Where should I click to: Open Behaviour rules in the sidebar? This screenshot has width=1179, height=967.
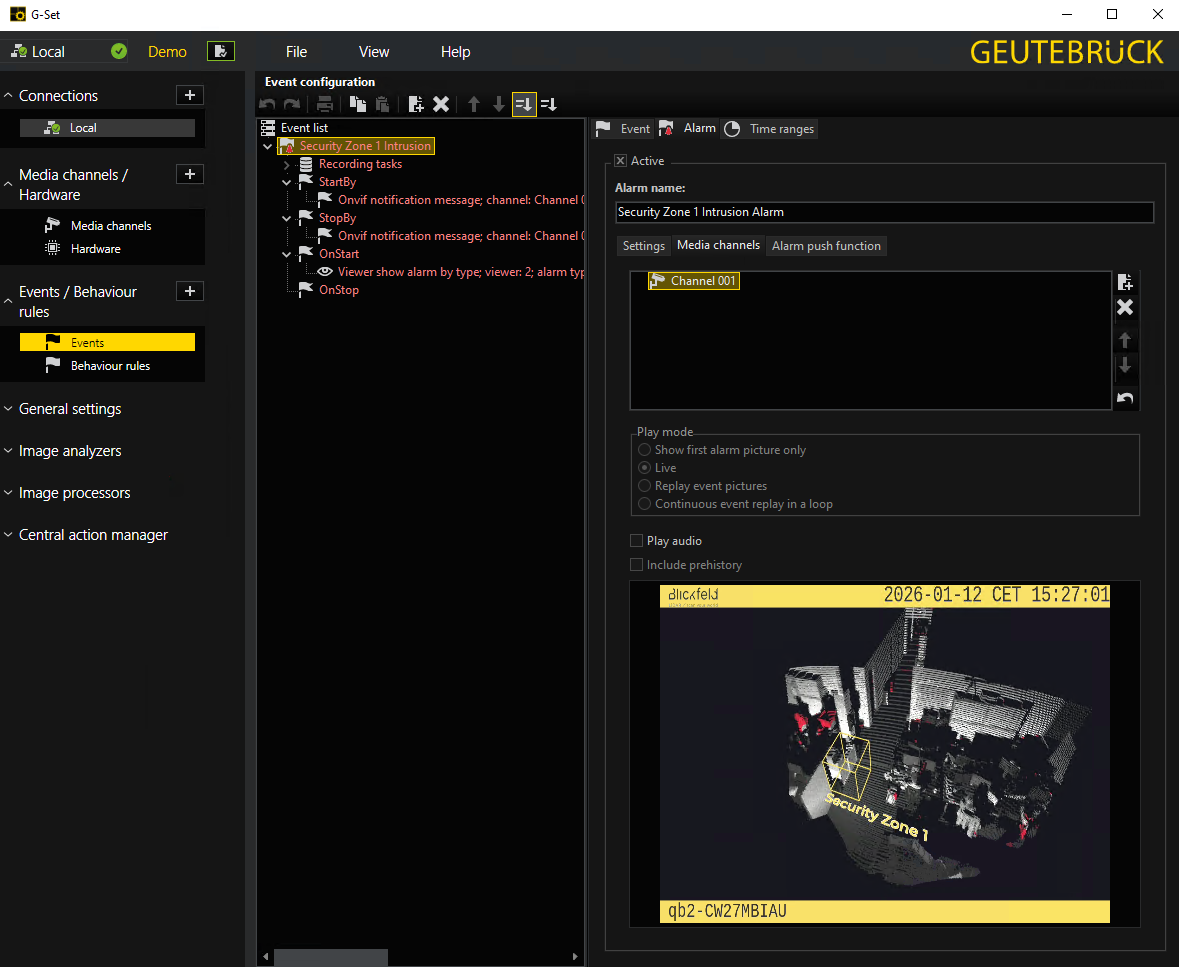click(110, 366)
